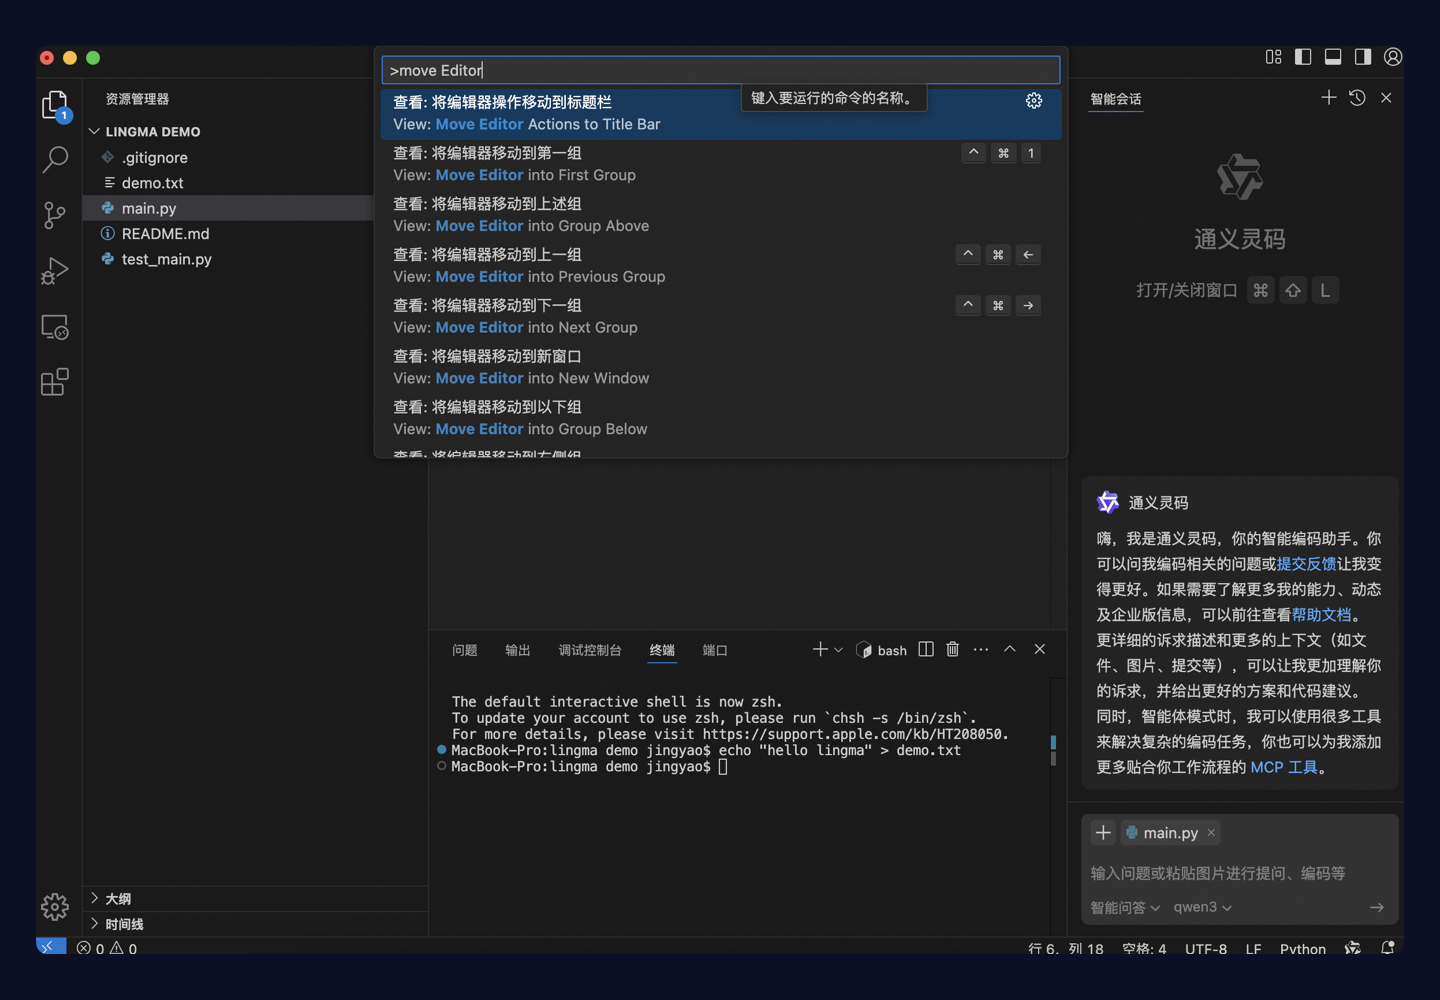1440x1000 pixels.
Task: Remove main.py context chip
Action: tap(1211, 832)
